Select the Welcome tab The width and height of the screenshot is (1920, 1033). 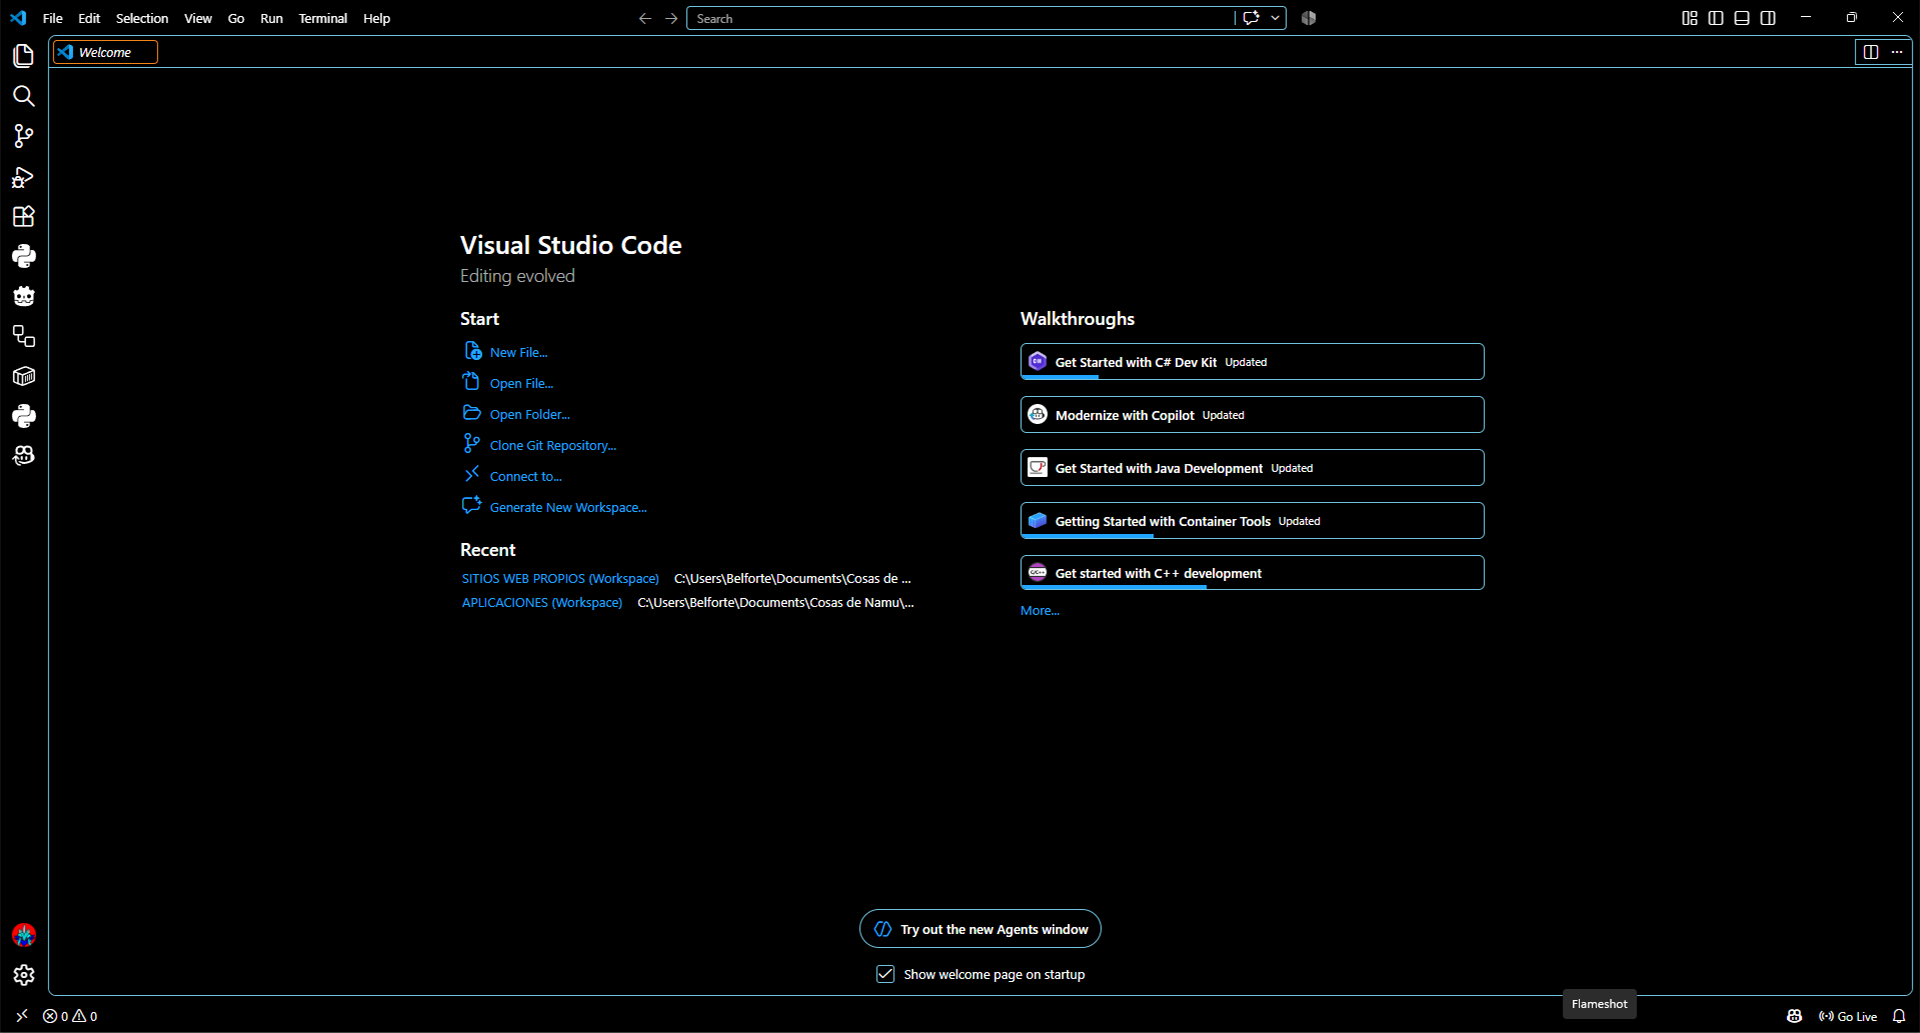coord(105,52)
